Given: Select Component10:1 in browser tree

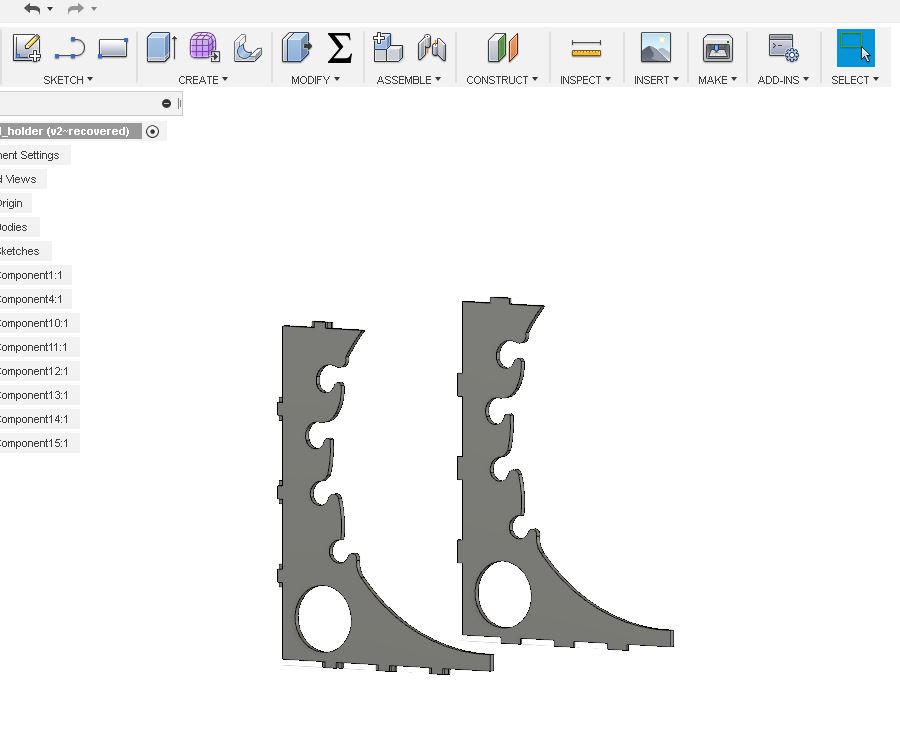Looking at the screenshot, I should pyautogui.click(x=39, y=324).
